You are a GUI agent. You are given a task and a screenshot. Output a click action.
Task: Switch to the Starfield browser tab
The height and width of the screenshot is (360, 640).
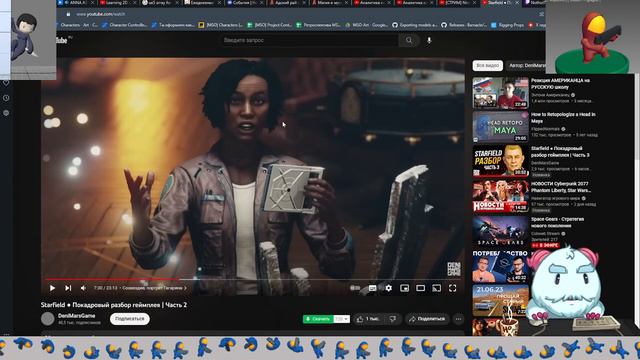[500, 3]
